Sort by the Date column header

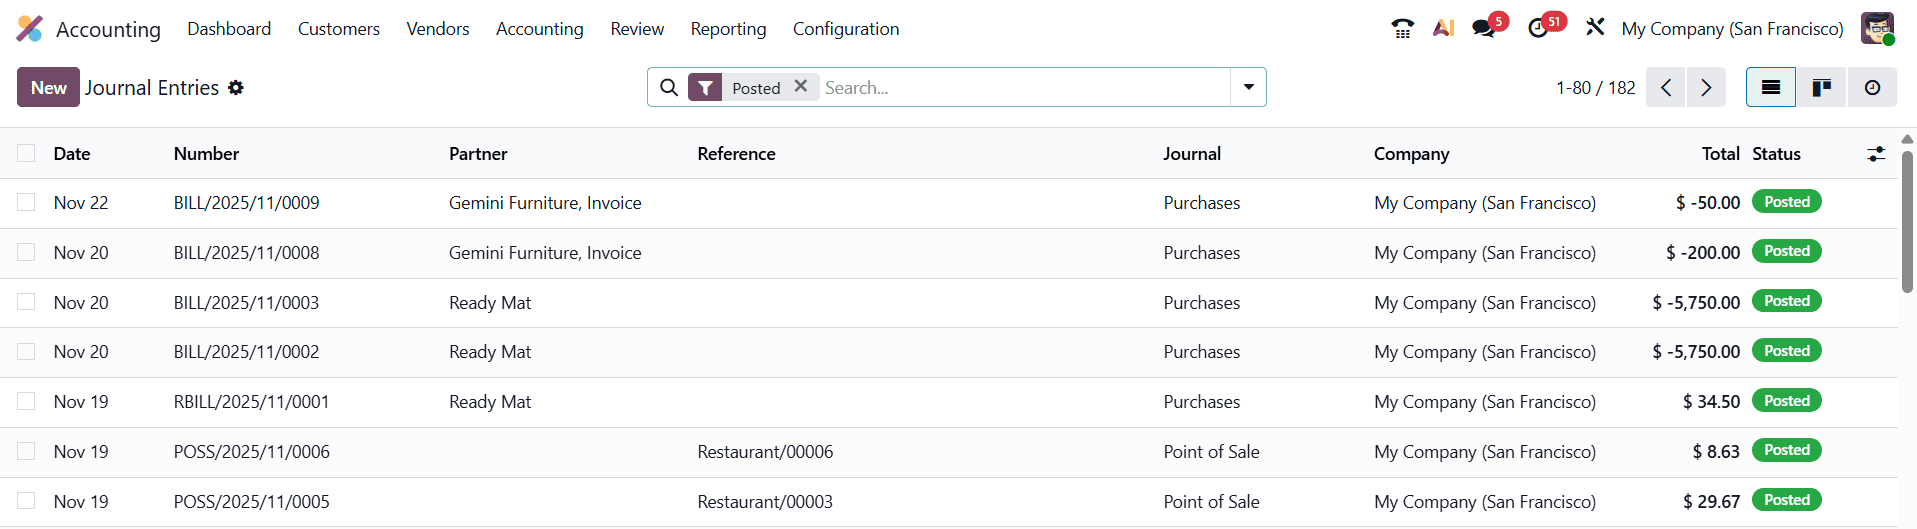click(x=72, y=154)
